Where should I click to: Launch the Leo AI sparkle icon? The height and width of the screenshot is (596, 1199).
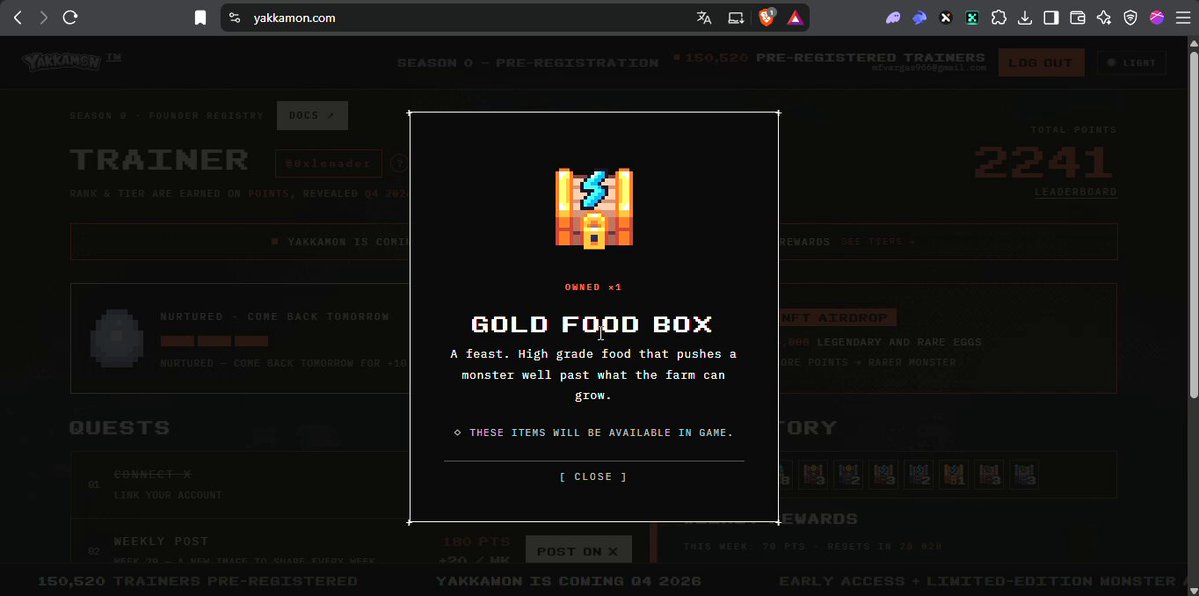tap(1103, 18)
